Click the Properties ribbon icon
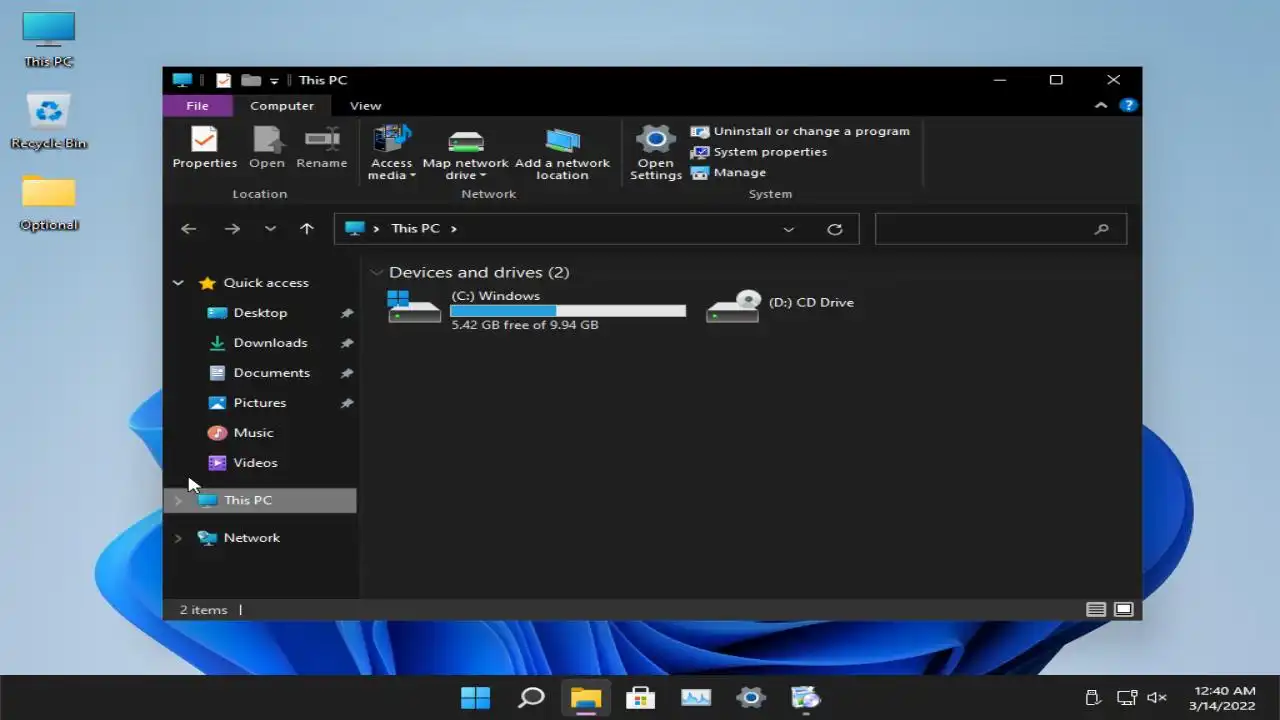The width and height of the screenshot is (1280, 720). pyautogui.click(x=204, y=138)
